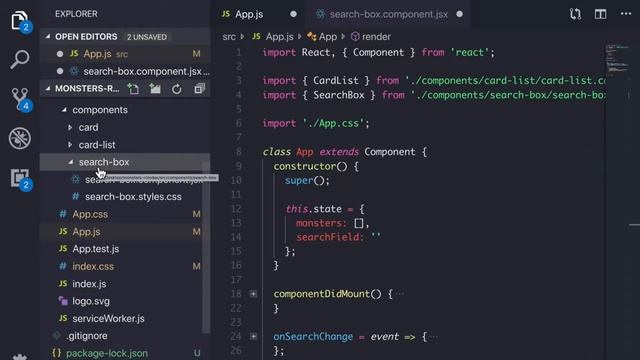Collapse the MONSTERS-R project section

[48, 89]
